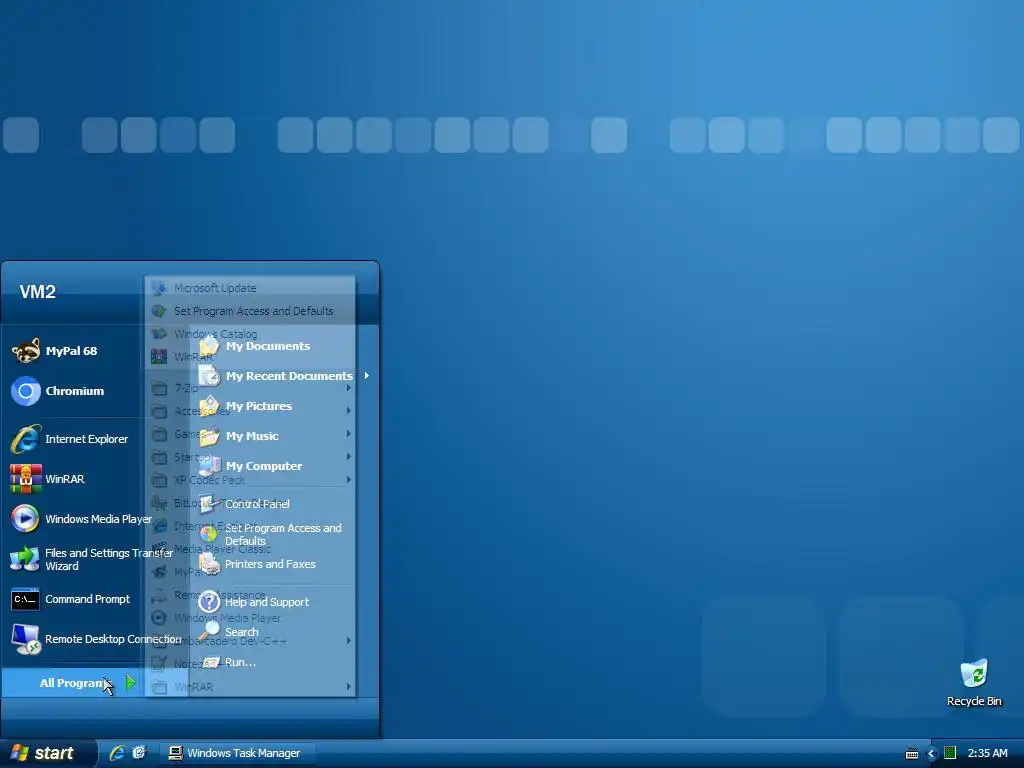Open the Run... dialog icon
The height and width of the screenshot is (768, 1024).
(x=210, y=662)
